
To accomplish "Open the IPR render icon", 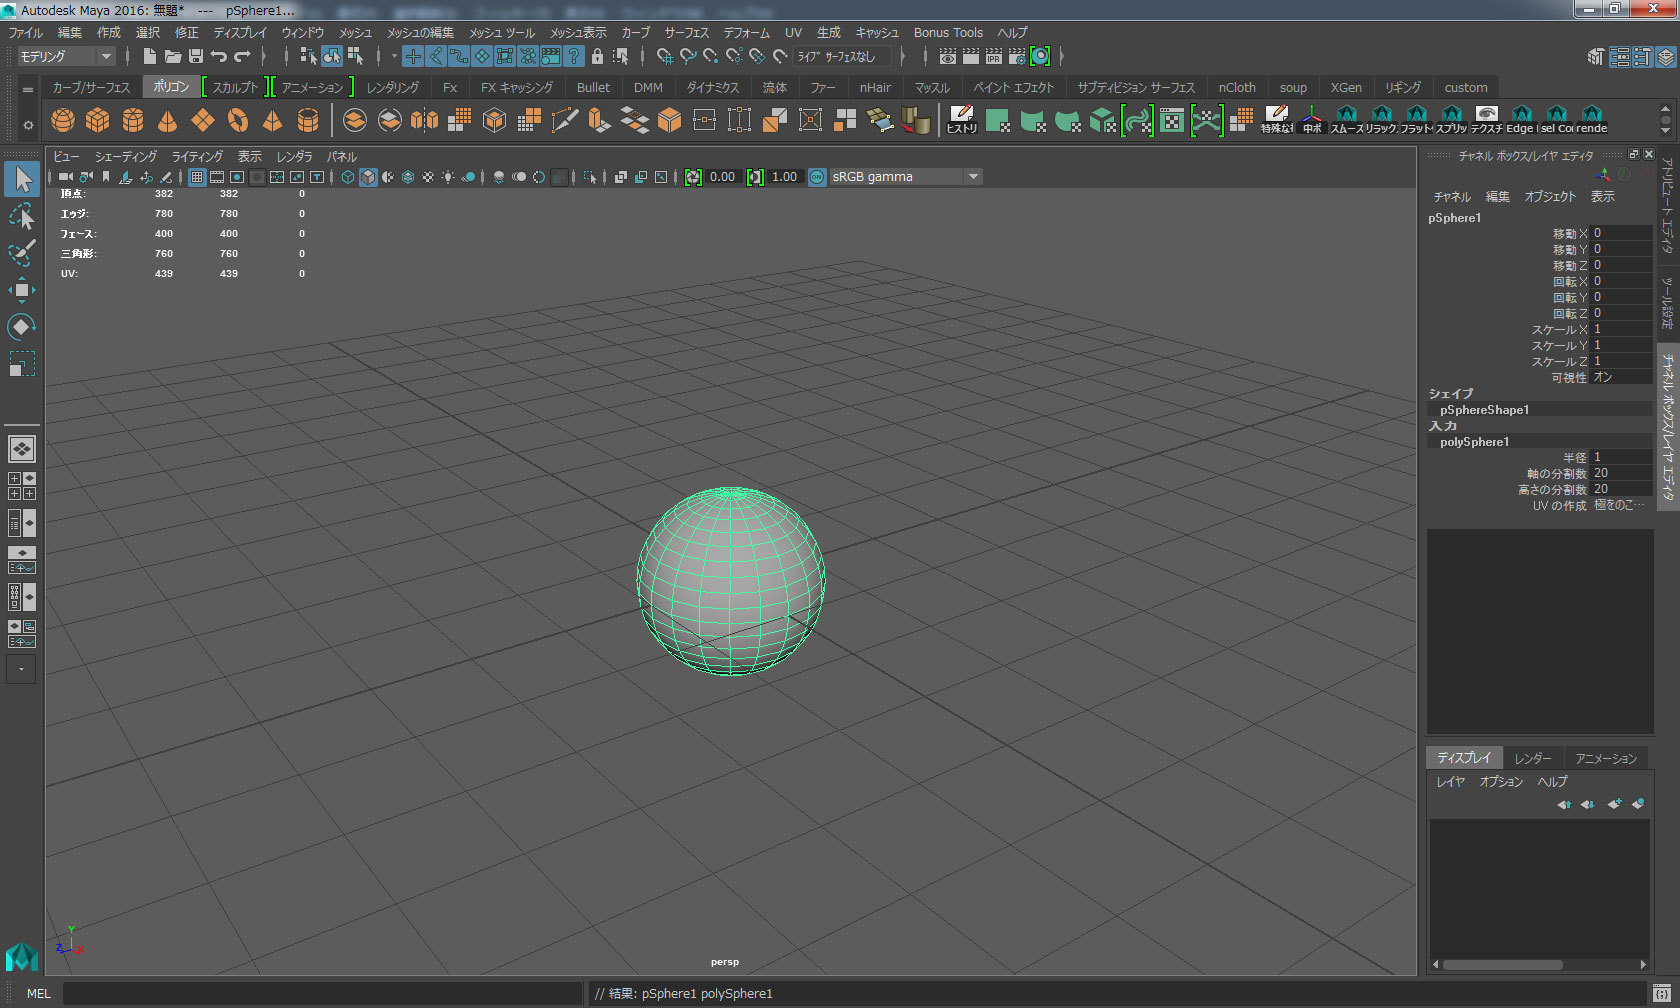I will coord(993,56).
